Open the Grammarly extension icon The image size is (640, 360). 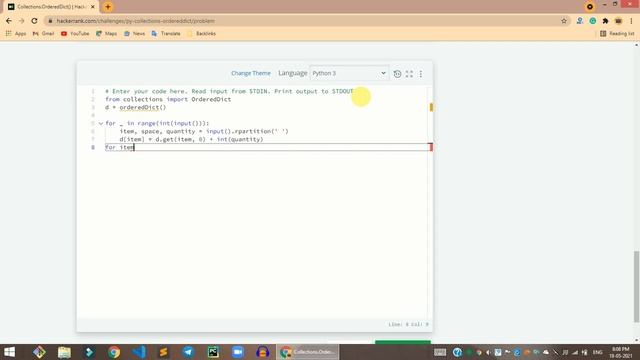[x=593, y=21]
